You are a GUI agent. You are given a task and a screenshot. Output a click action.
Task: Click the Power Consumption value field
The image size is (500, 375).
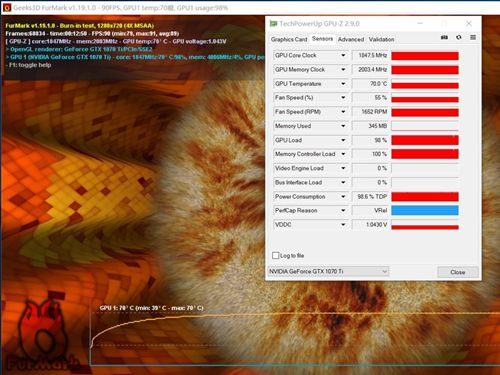(370, 196)
